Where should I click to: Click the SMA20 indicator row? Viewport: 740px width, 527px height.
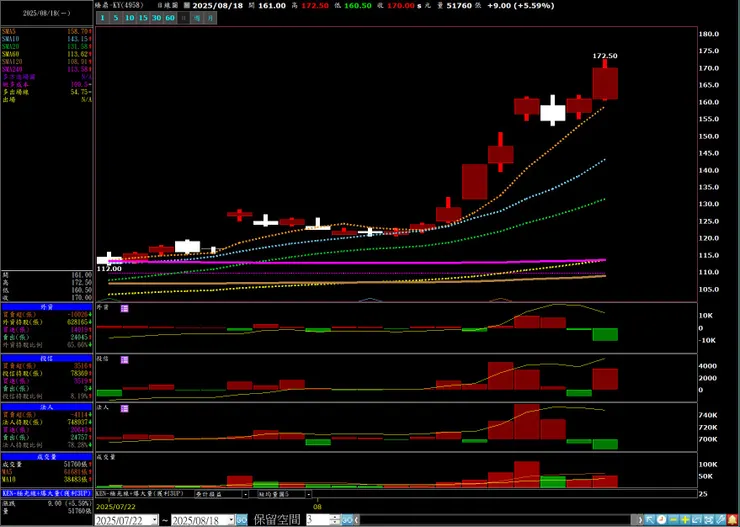click(x=47, y=46)
